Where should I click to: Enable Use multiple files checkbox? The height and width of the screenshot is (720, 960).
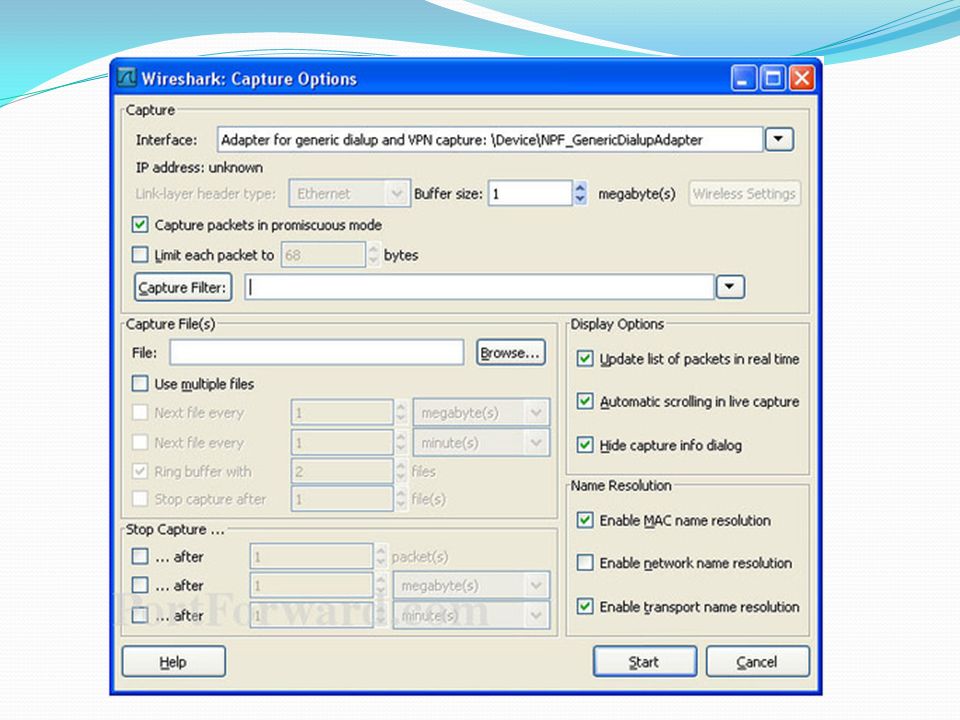tap(140, 383)
